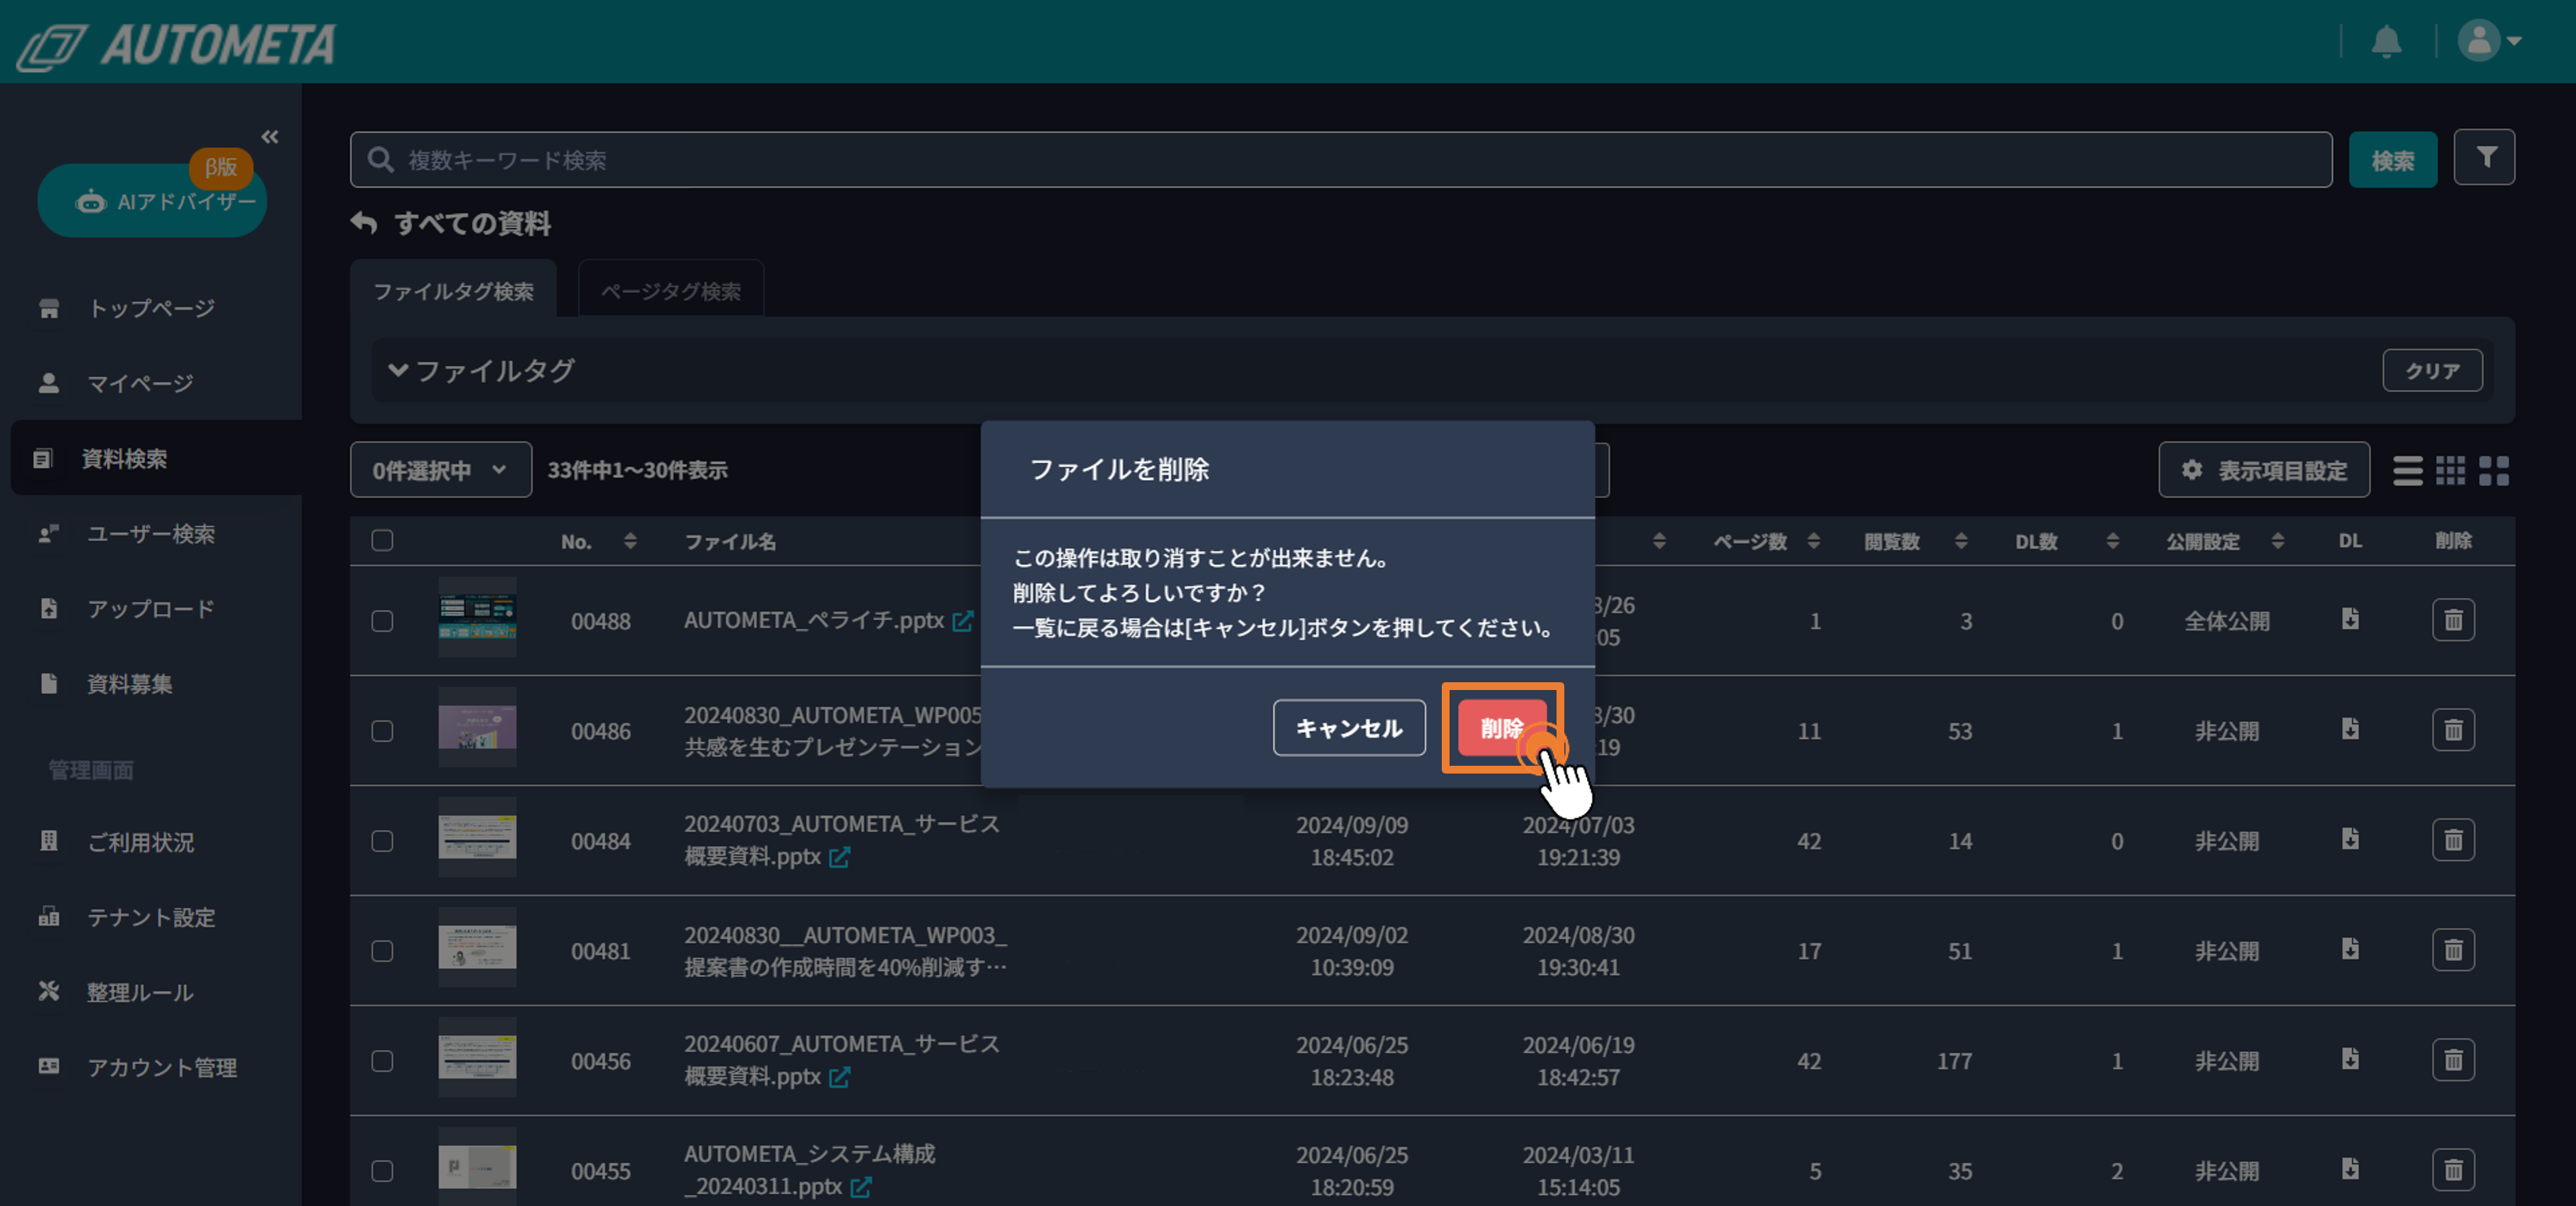Click the back arrow beside すべての資料
Screen dimensions: 2576x1206
[x=364, y=223]
